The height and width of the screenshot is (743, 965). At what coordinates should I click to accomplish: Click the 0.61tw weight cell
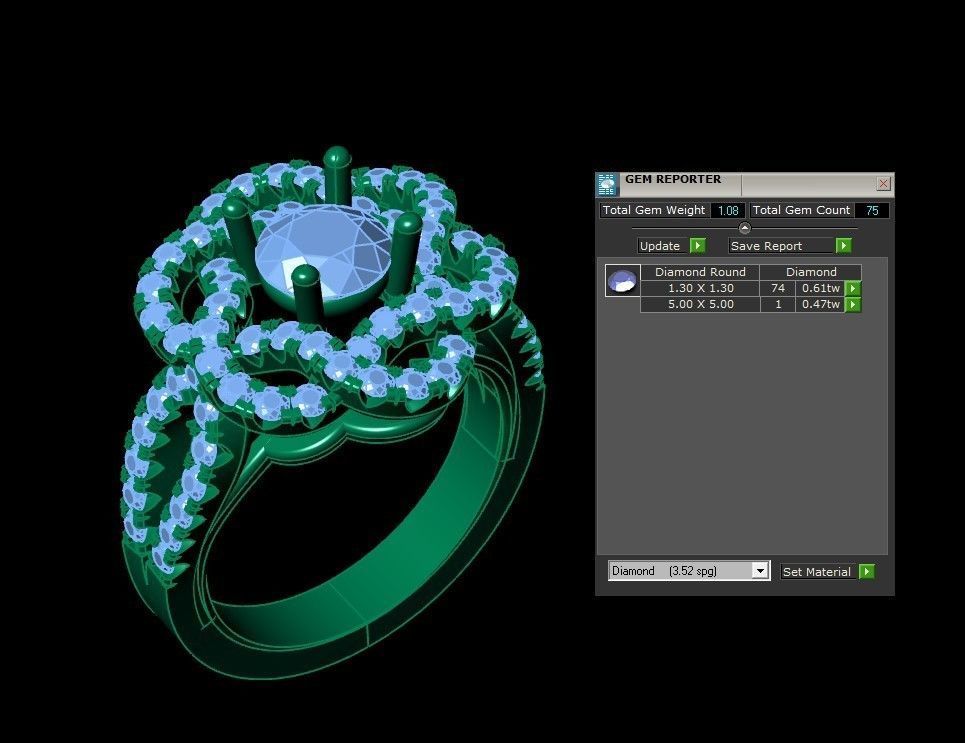coord(820,288)
